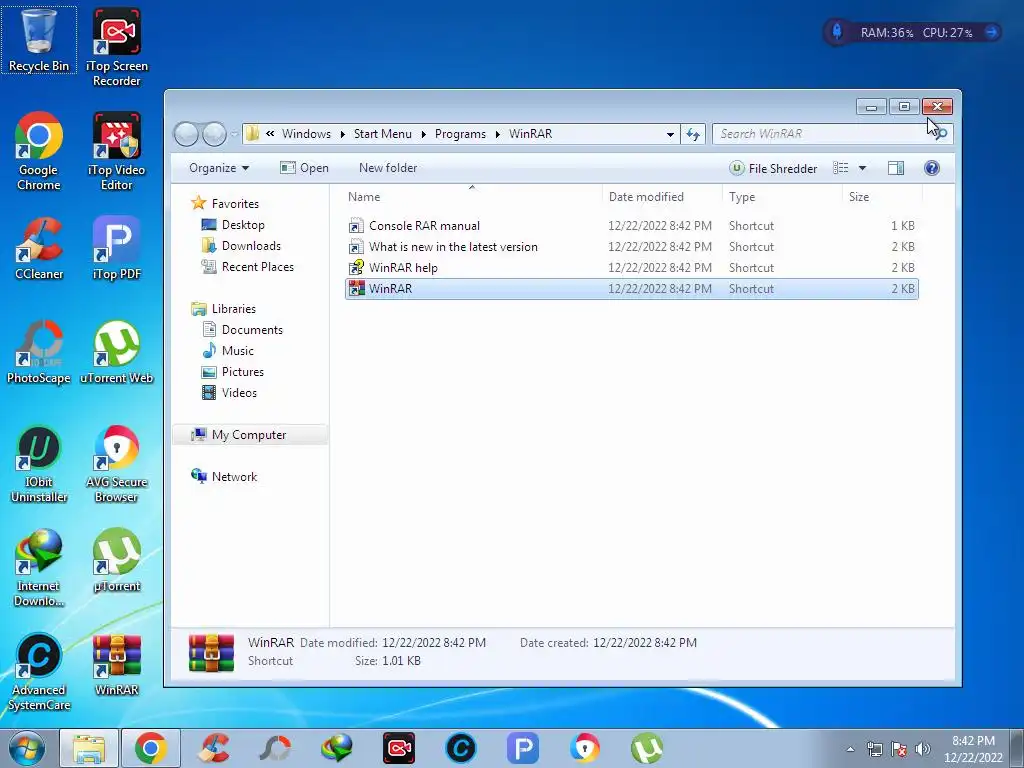1024x768 pixels.
Task: Expand arrow after Programs in breadcrumb
Action: coord(498,135)
